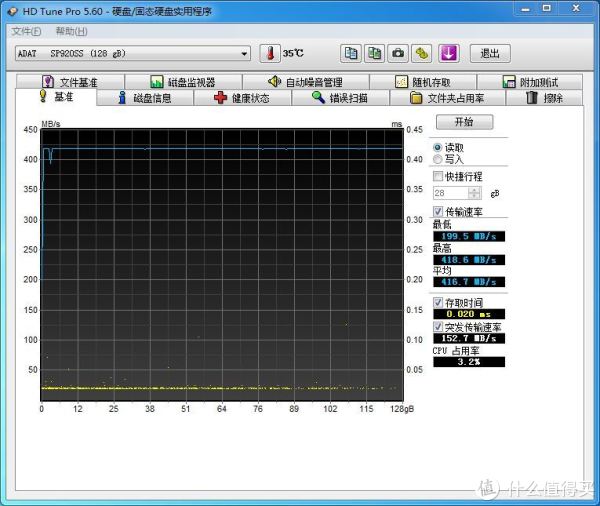Toggle the 突发传输速率 checkbox
The height and width of the screenshot is (506, 600).
tap(438, 326)
